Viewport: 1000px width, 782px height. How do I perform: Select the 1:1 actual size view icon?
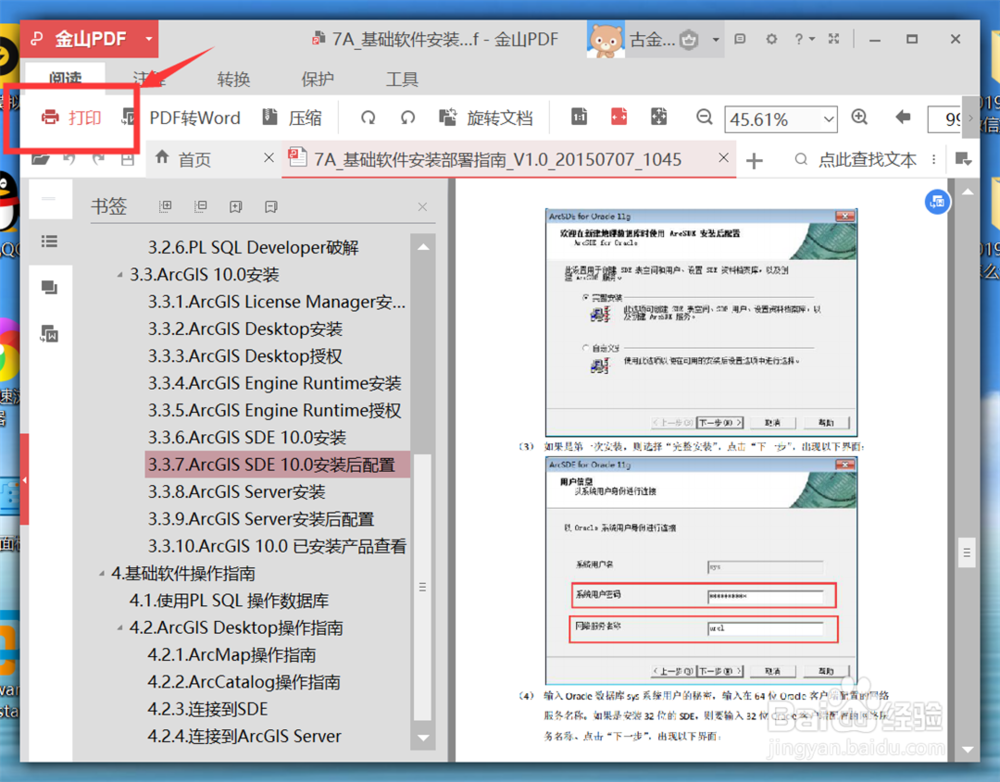point(579,116)
